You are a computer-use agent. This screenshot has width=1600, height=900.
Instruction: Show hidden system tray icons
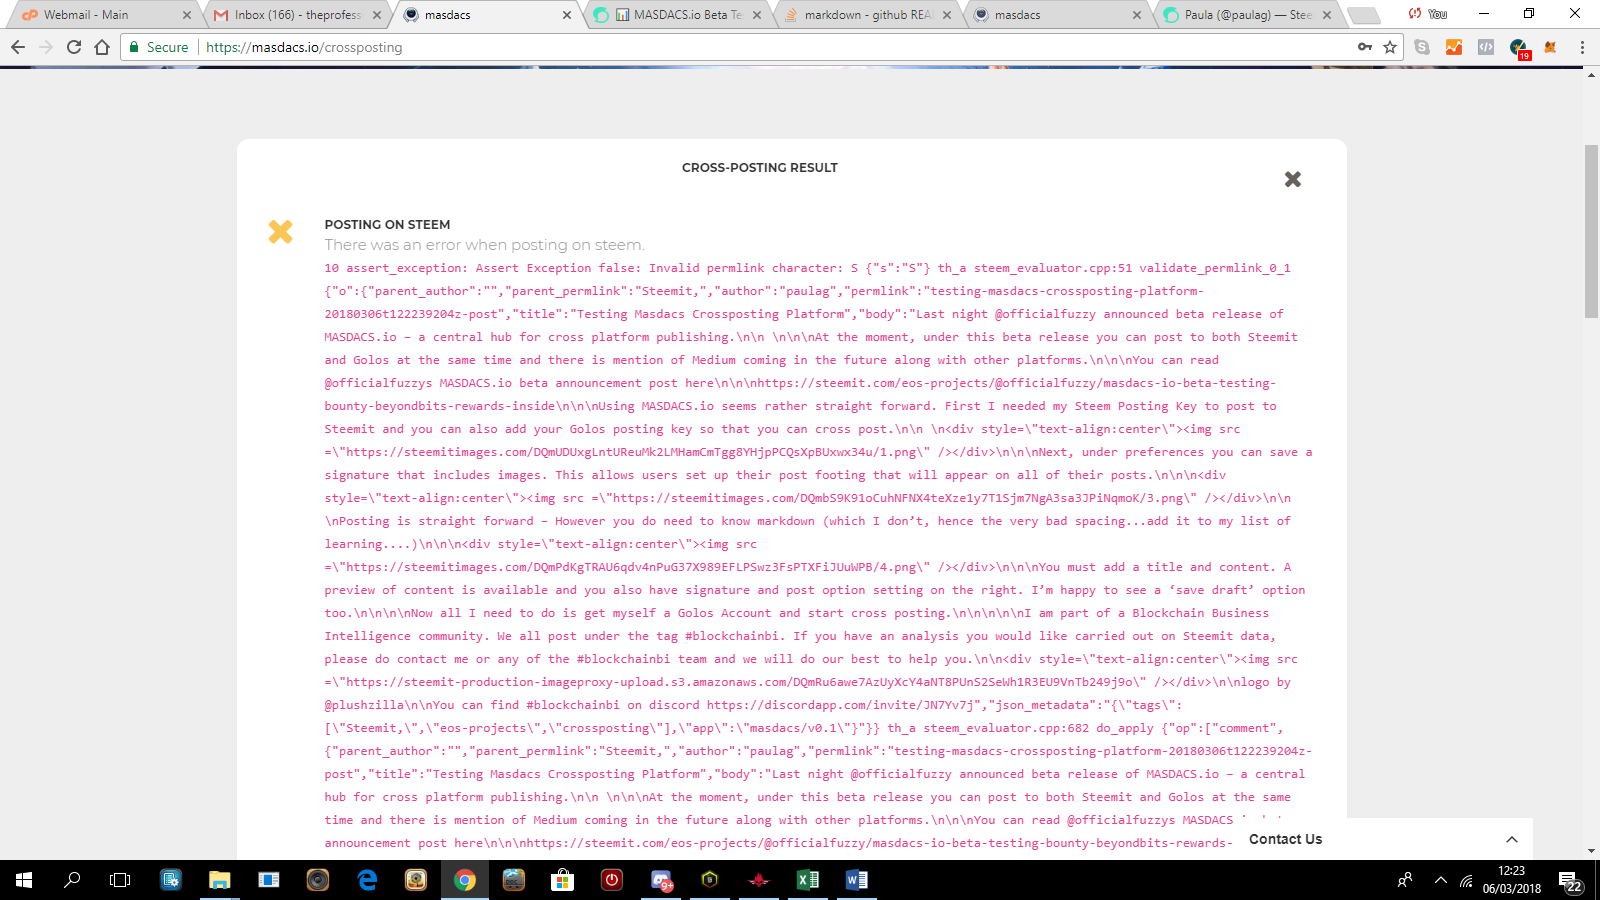pos(1440,880)
